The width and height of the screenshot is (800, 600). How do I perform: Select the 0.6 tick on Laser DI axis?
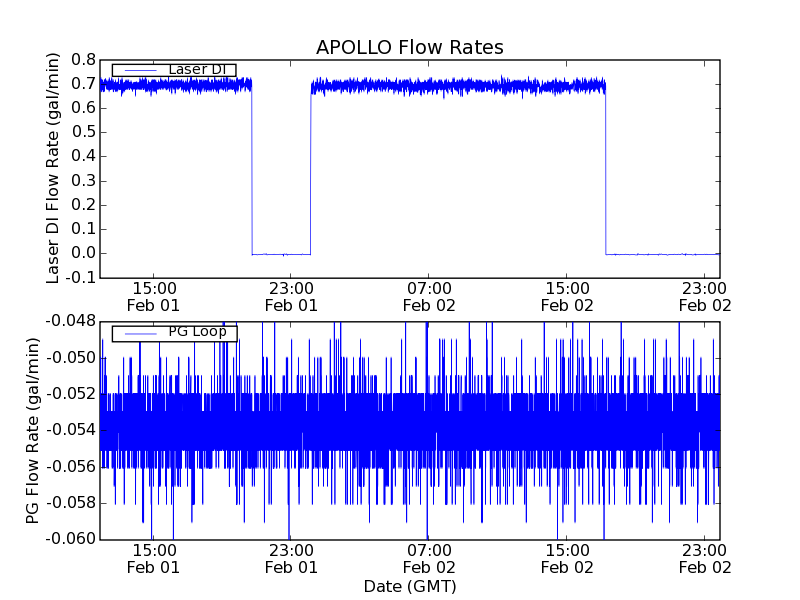tap(83, 108)
